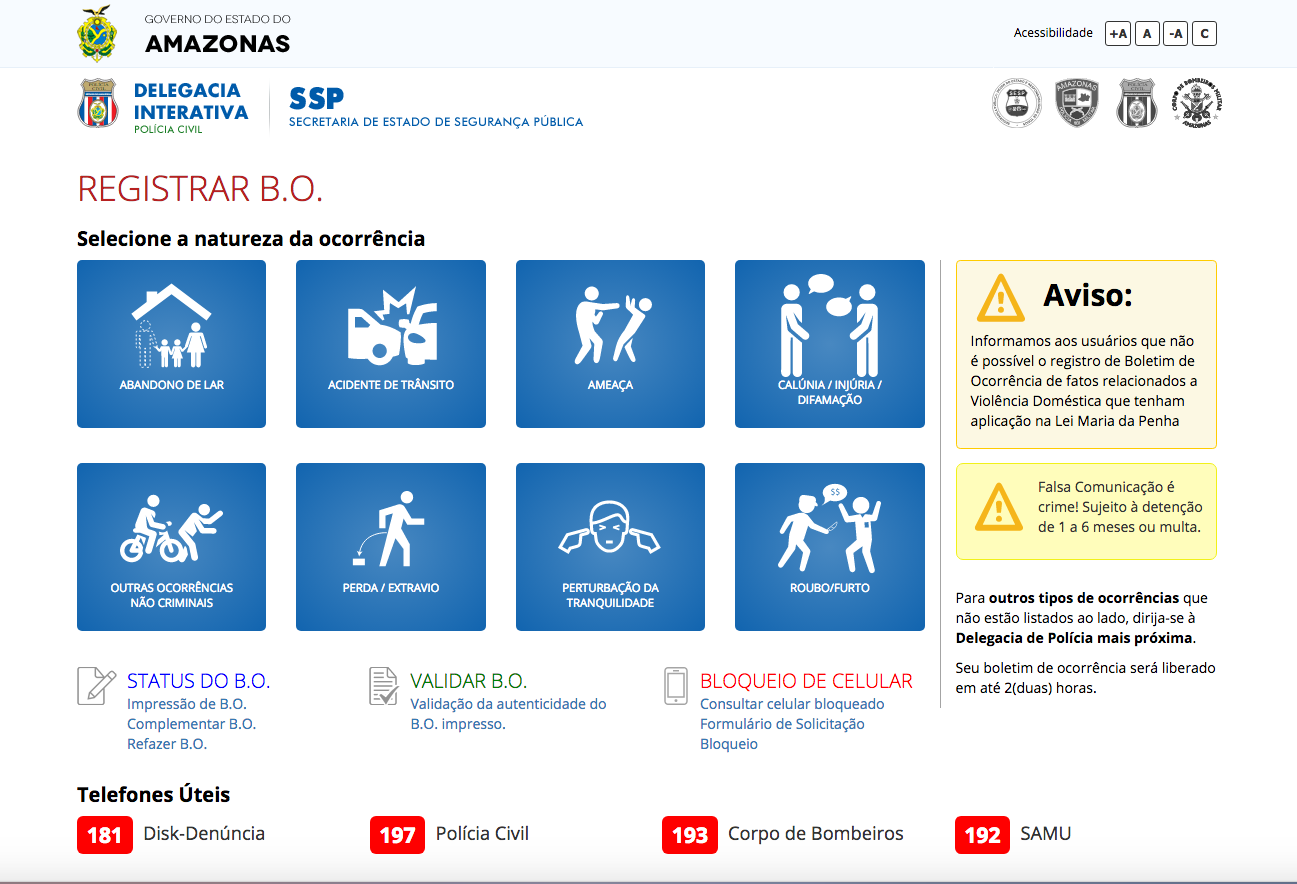
Task: Decrease font size with the -A button
Action: [x=1175, y=33]
